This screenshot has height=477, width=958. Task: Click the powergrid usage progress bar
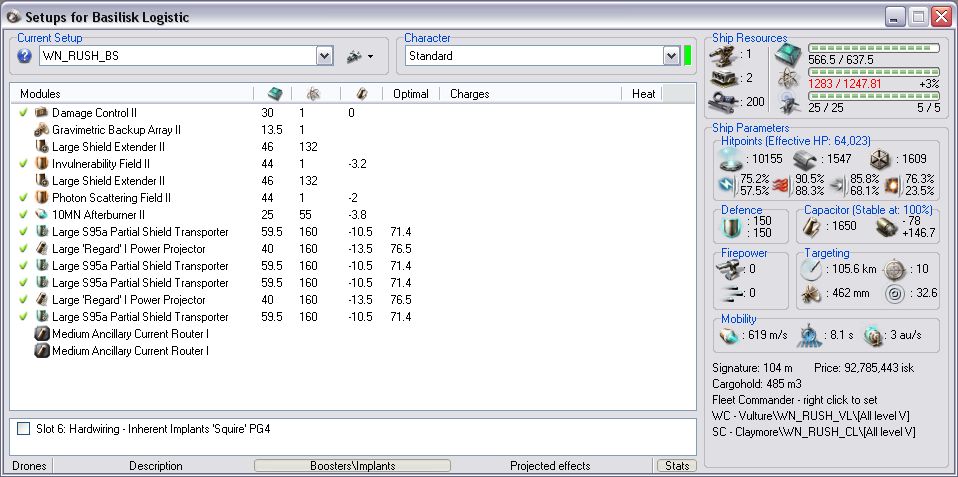pyautogui.click(x=874, y=72)
